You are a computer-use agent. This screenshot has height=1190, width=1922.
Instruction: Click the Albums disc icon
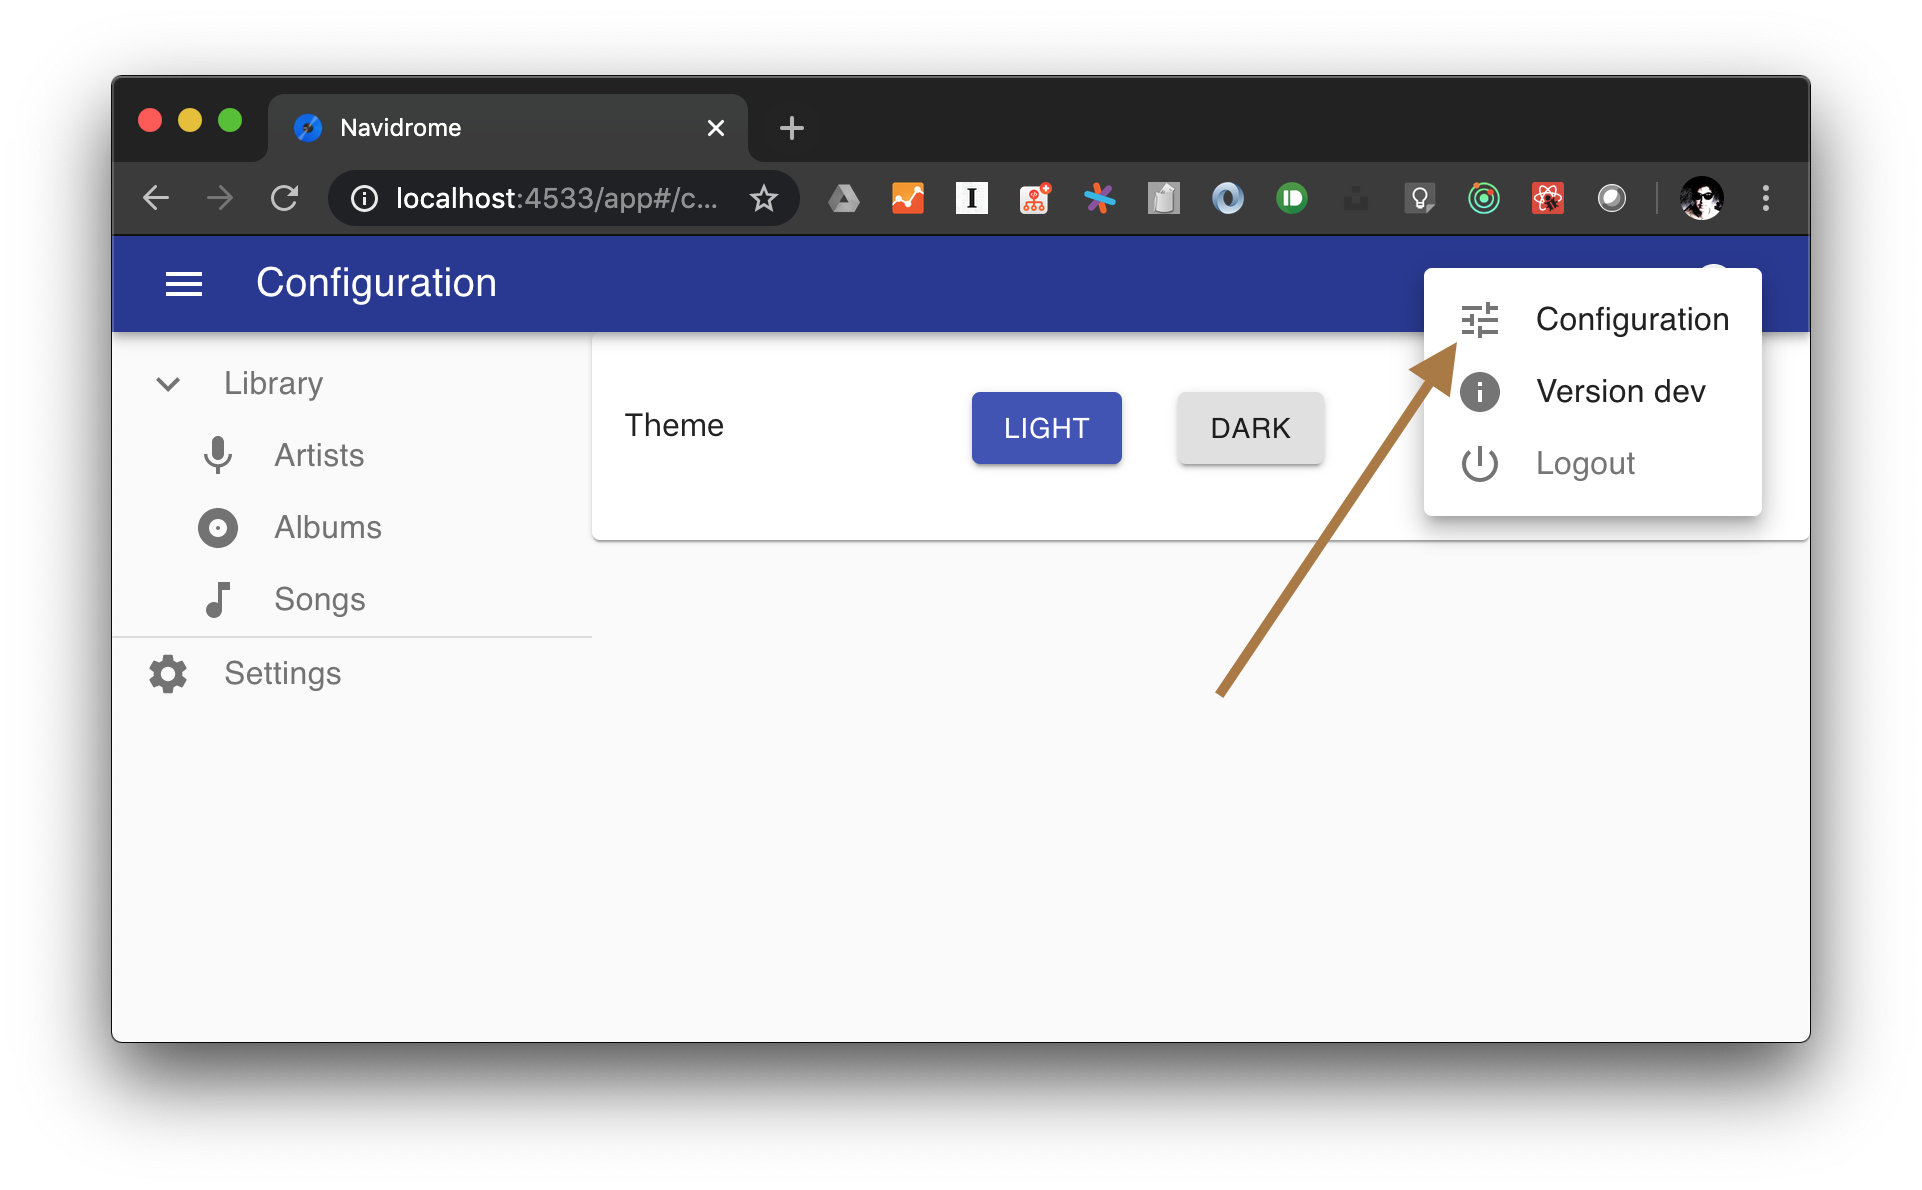[218, 528]
